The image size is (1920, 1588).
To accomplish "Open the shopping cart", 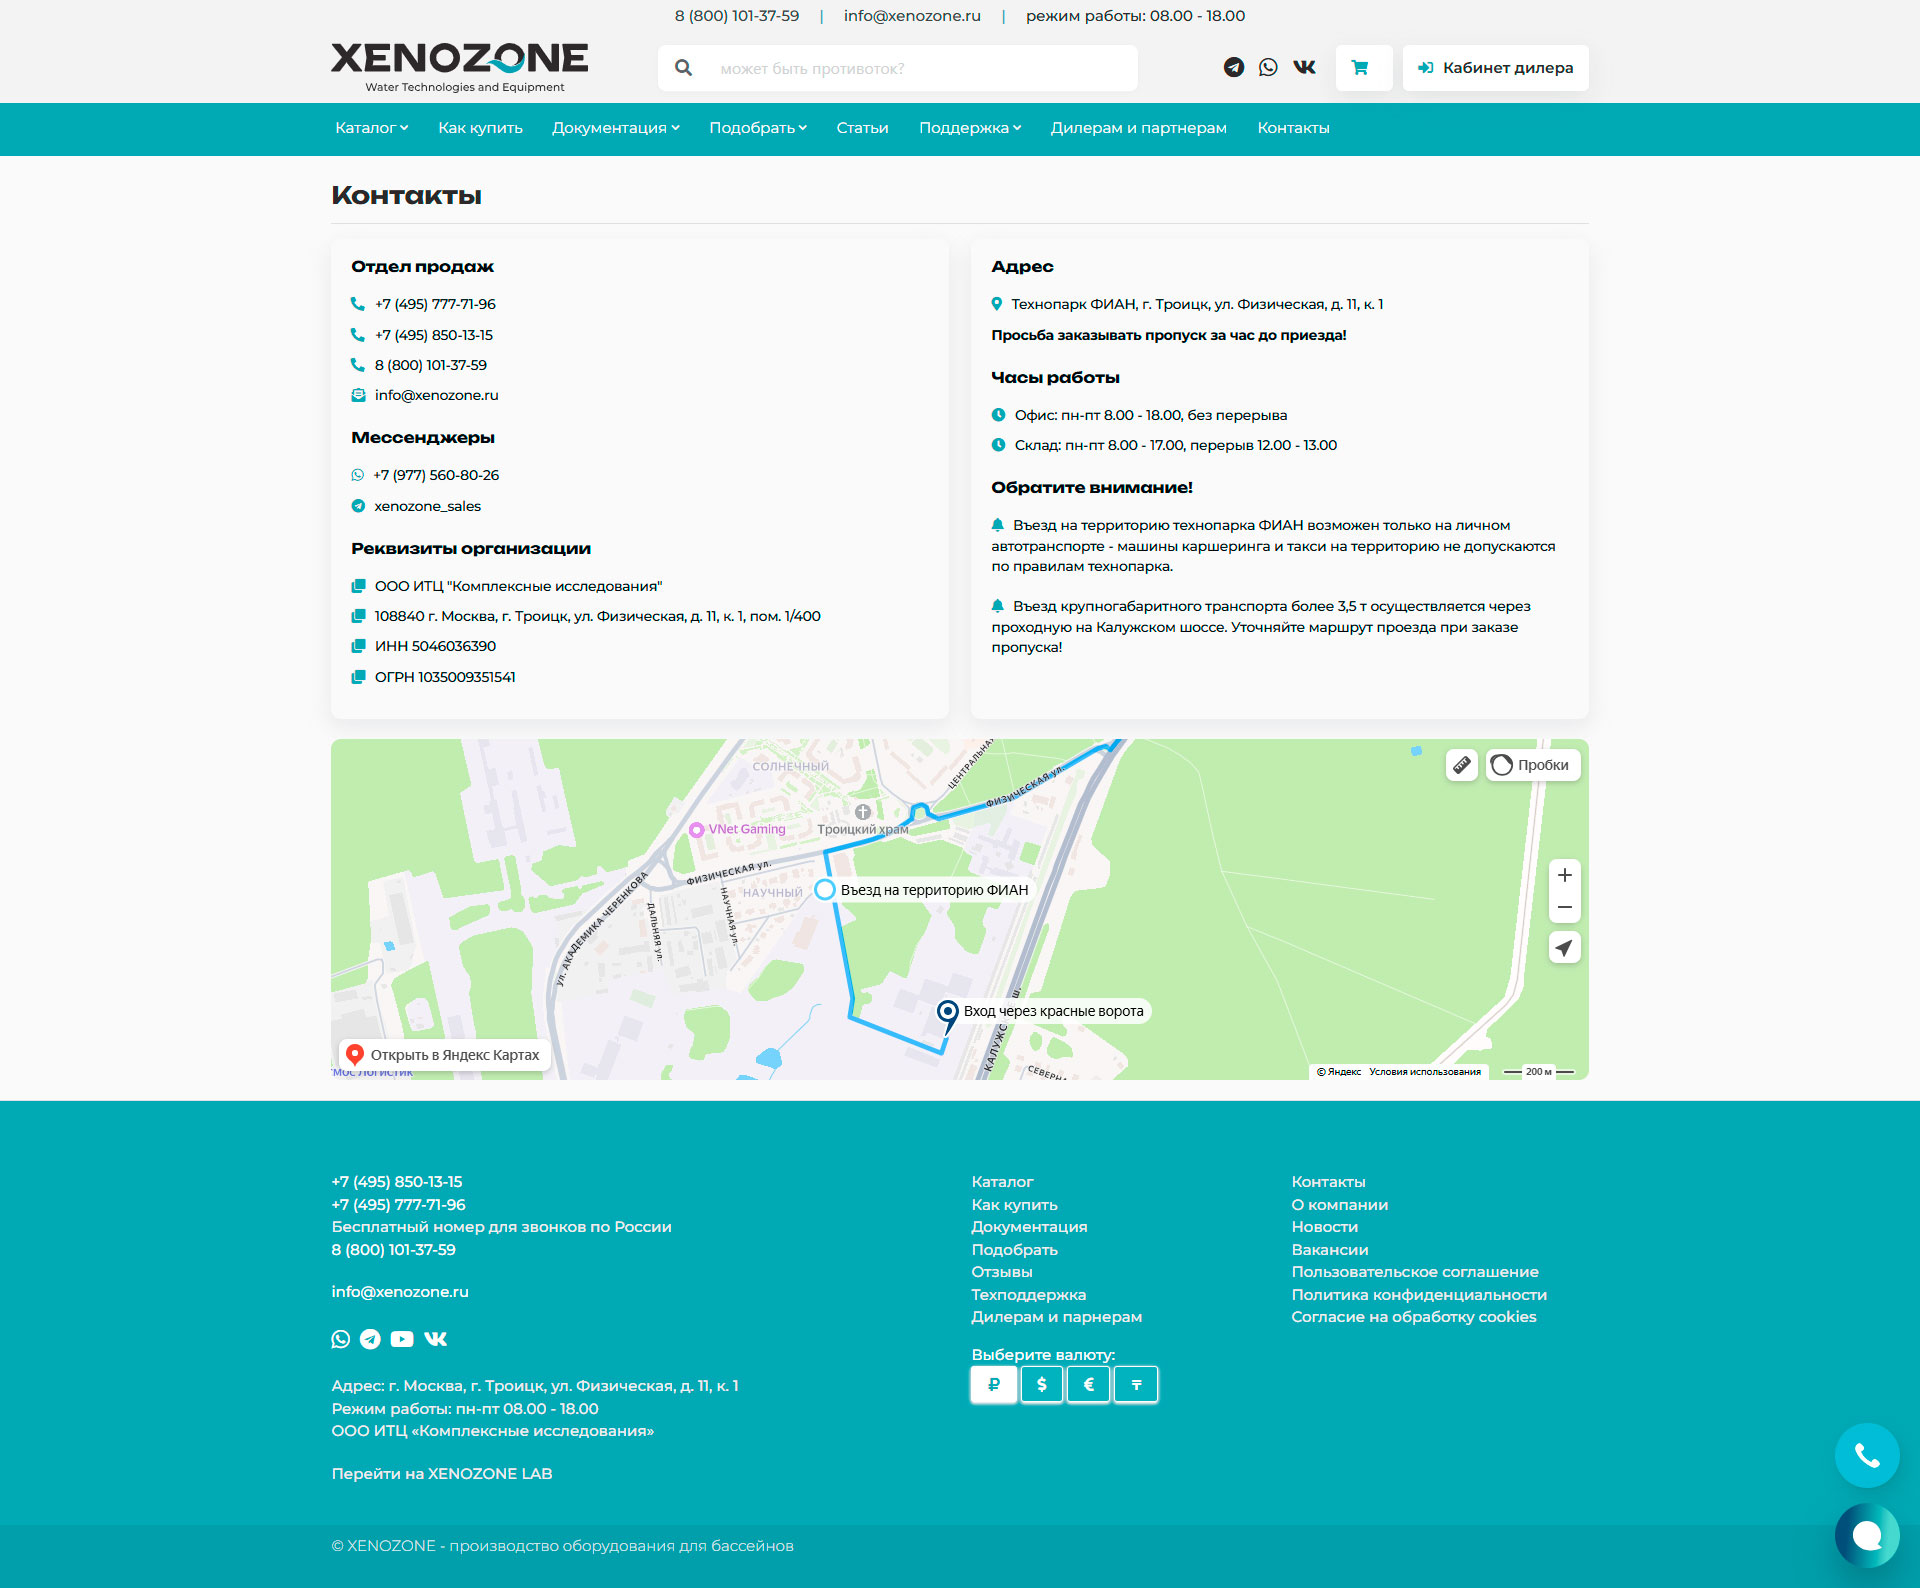I will tap(1363, 67).
